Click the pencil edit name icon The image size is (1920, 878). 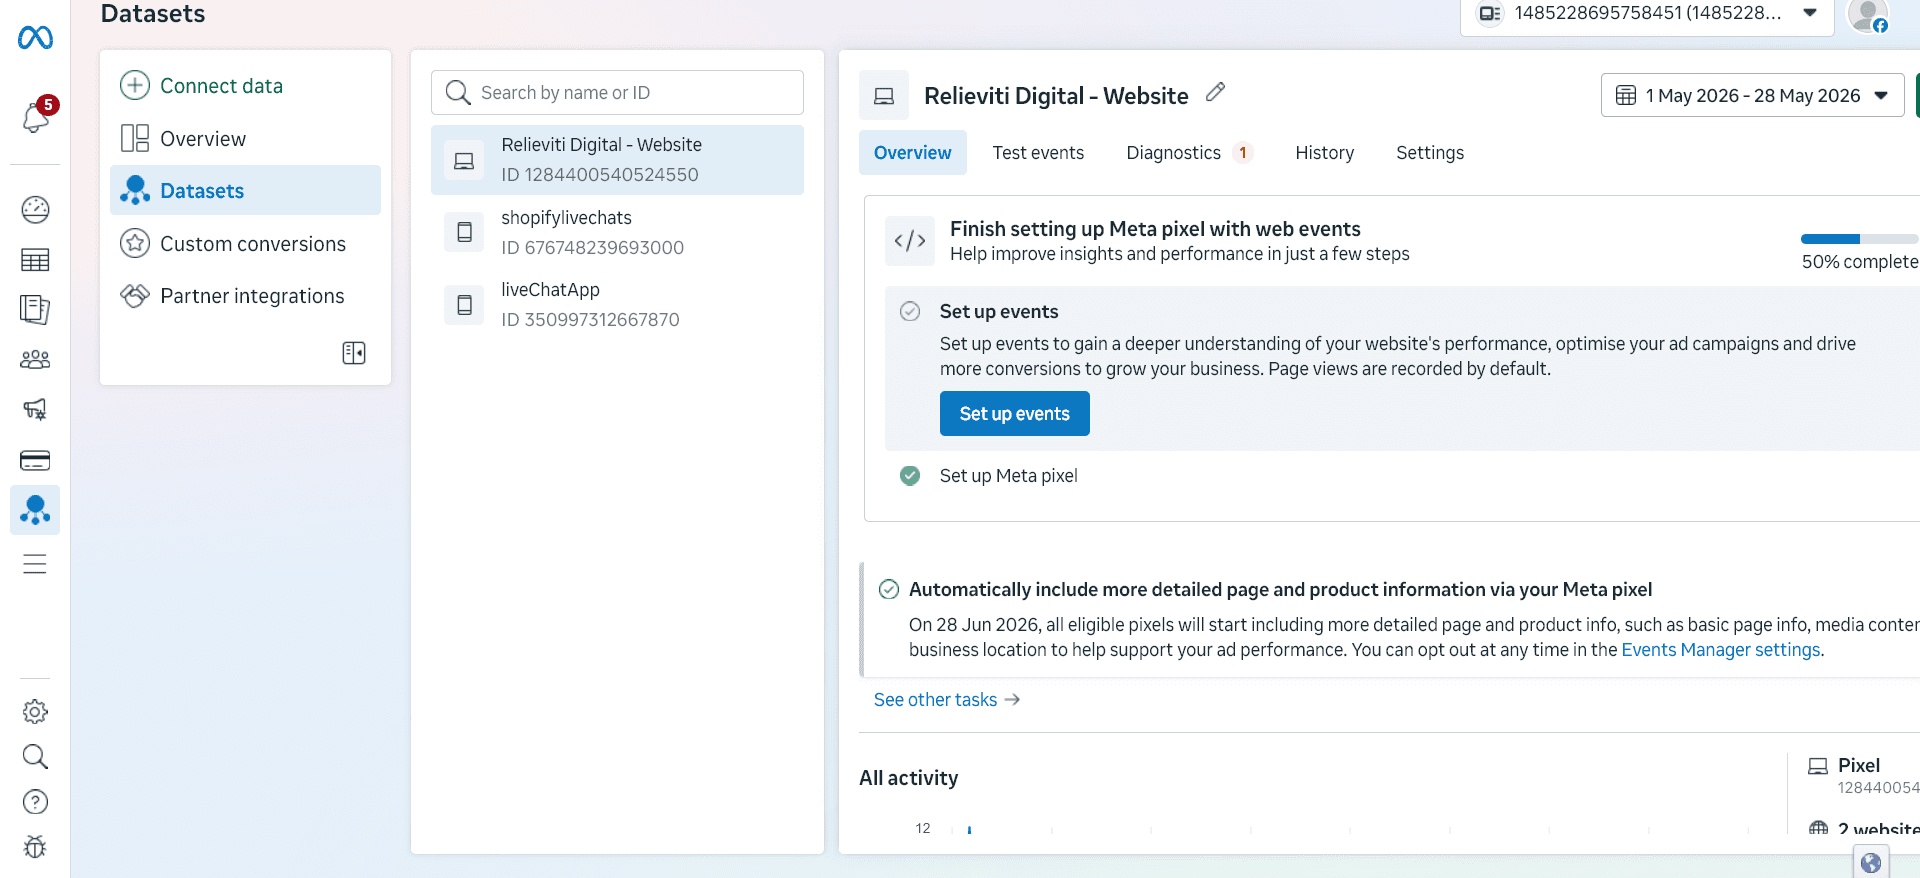pyautogui.click(x=1215, y=93)
